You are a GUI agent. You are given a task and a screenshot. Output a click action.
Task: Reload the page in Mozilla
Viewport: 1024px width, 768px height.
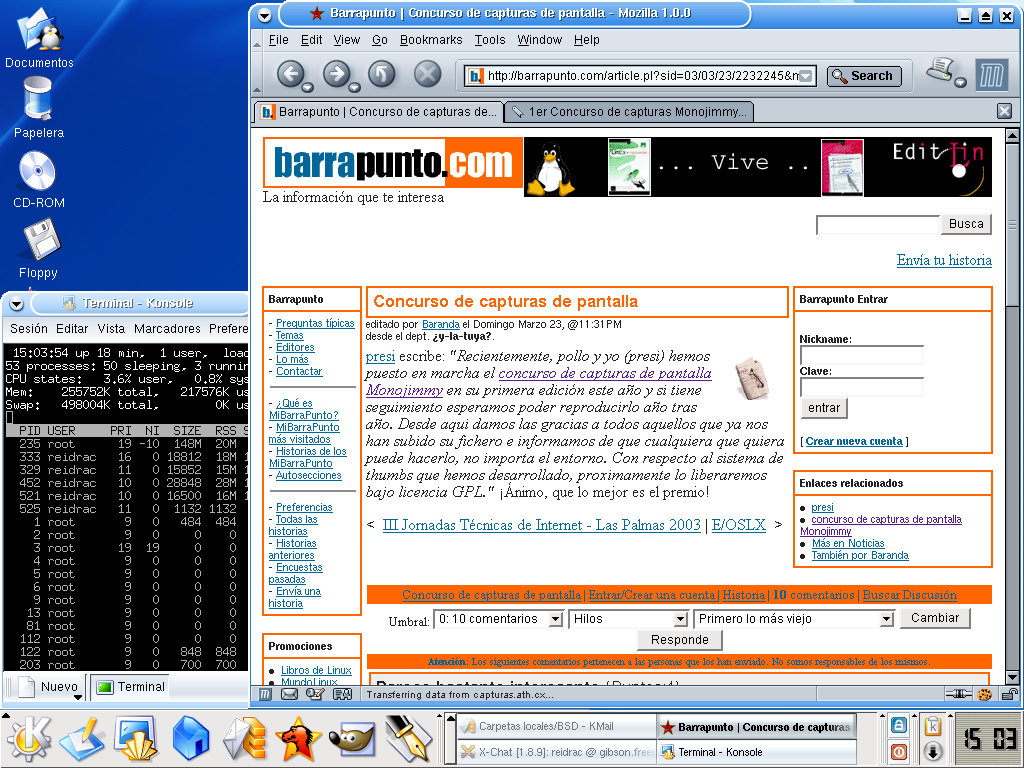pyautogui.click(x=382, y=74)
